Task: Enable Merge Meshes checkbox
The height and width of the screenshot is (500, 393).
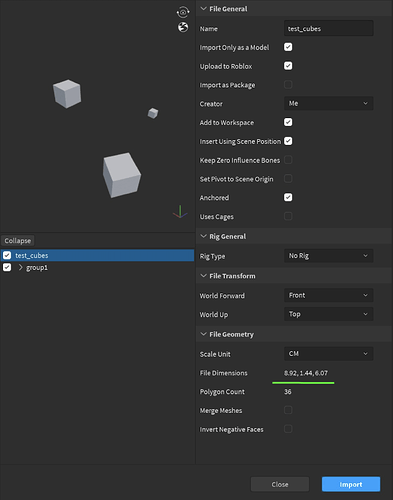Action: 288,410
